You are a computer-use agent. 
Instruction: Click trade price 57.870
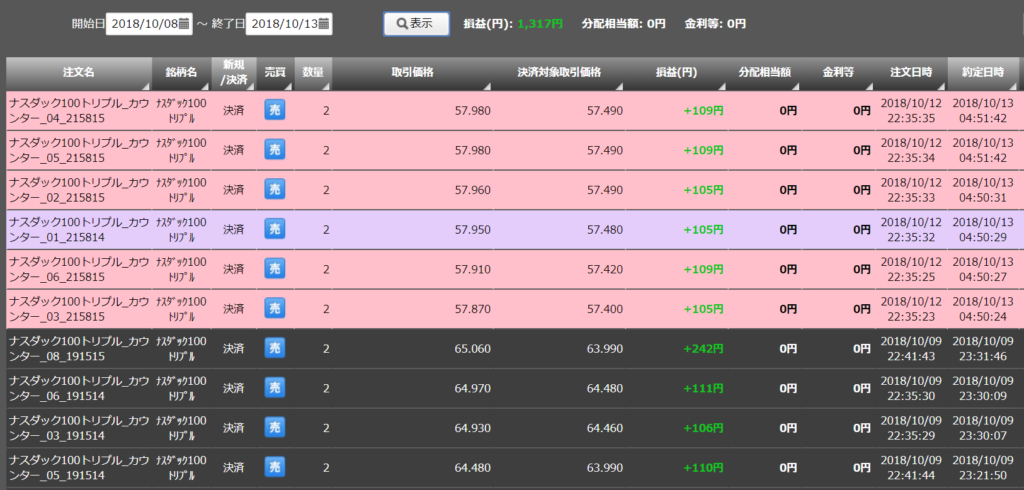[472, 309]
